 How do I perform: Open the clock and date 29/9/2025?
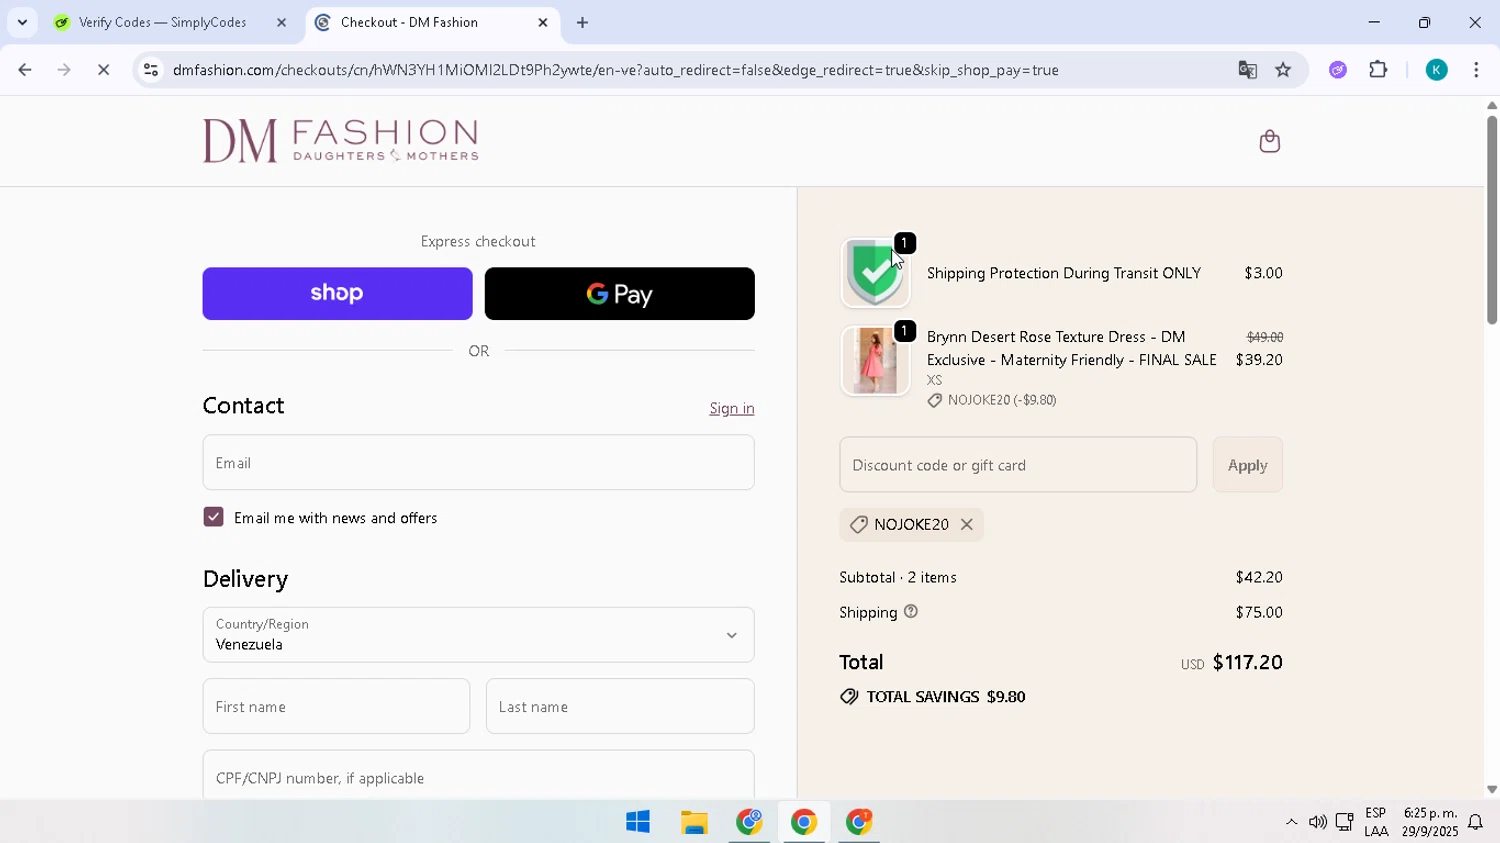(x=1430, y=822)
